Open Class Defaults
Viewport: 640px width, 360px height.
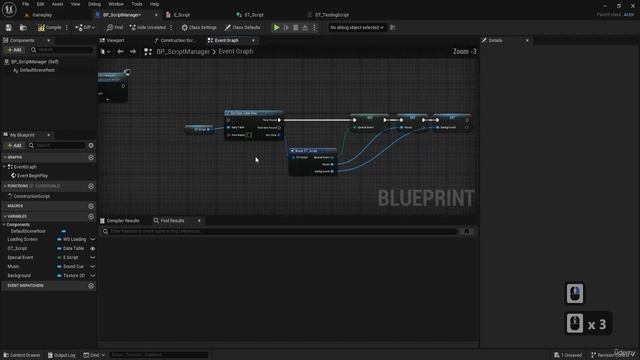pos(242,27)
